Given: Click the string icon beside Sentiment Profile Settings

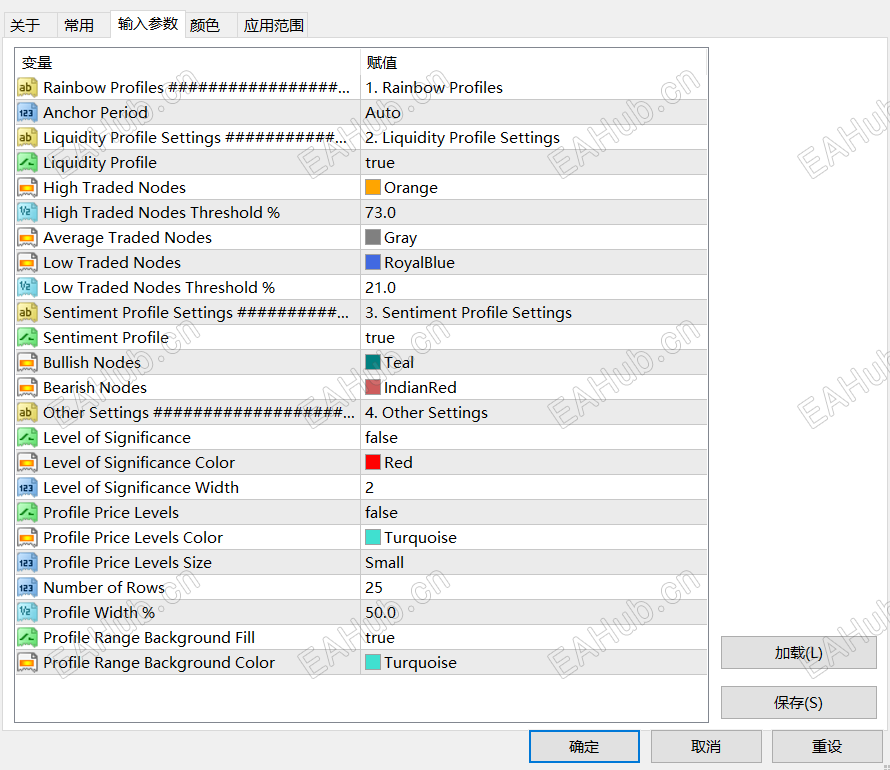Looking at the screenshot, I should 27,313.
